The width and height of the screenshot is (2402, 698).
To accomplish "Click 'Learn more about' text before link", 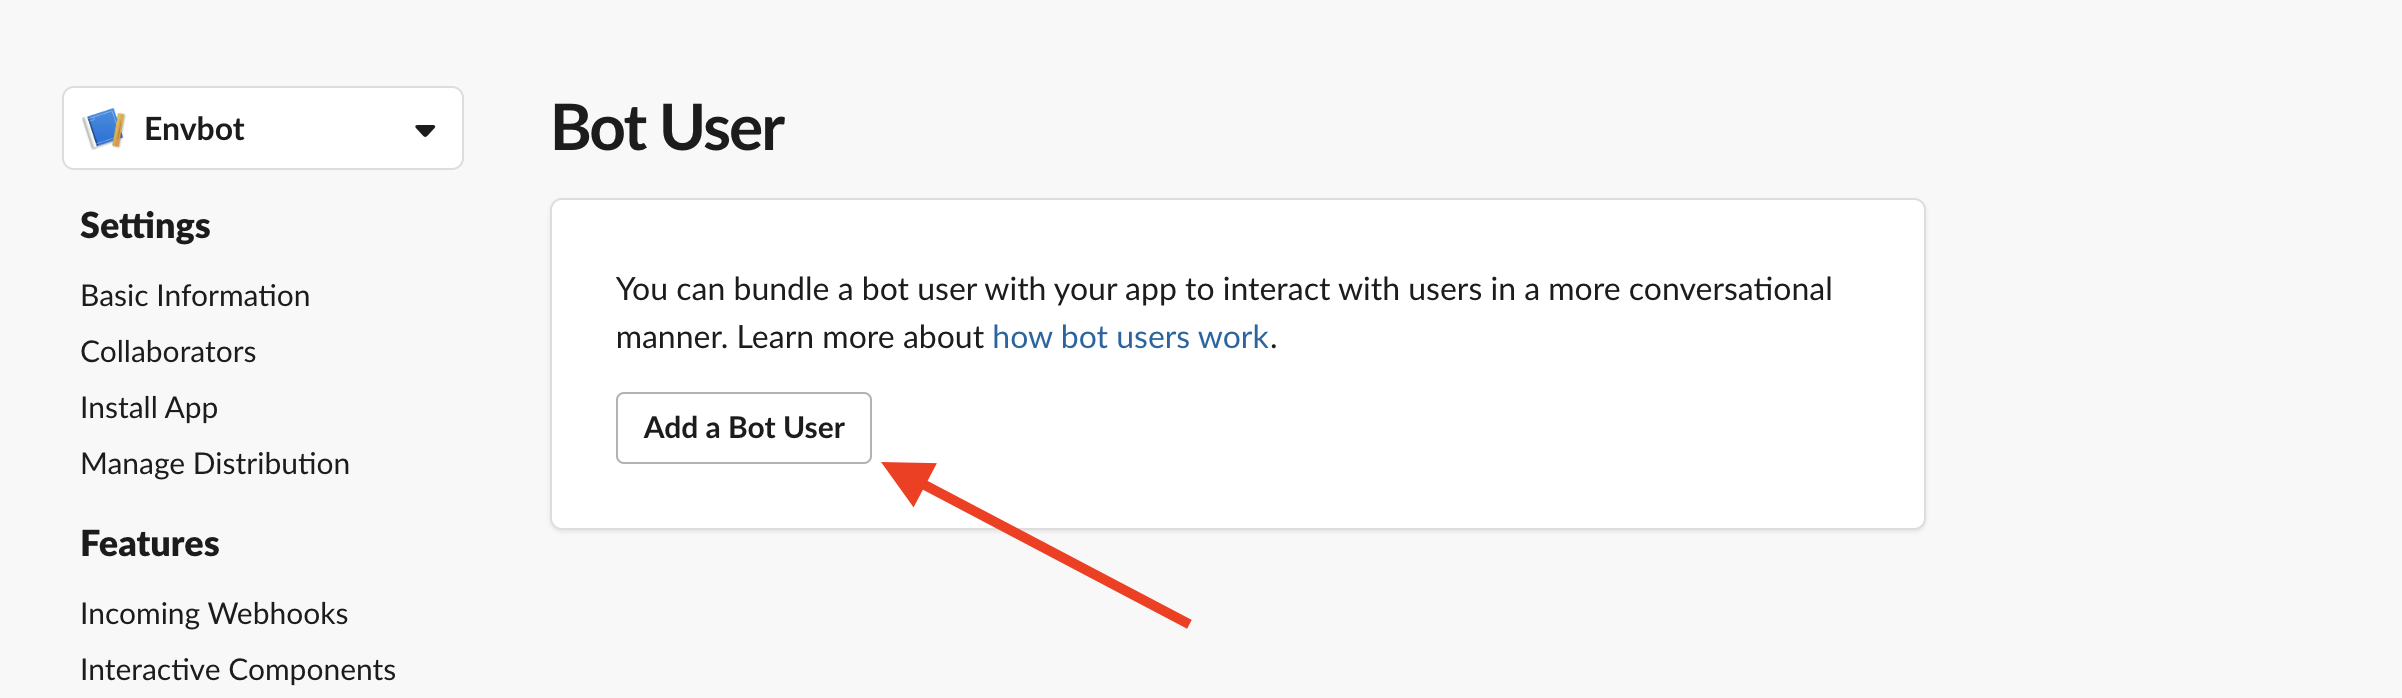I will pos(860,338).
